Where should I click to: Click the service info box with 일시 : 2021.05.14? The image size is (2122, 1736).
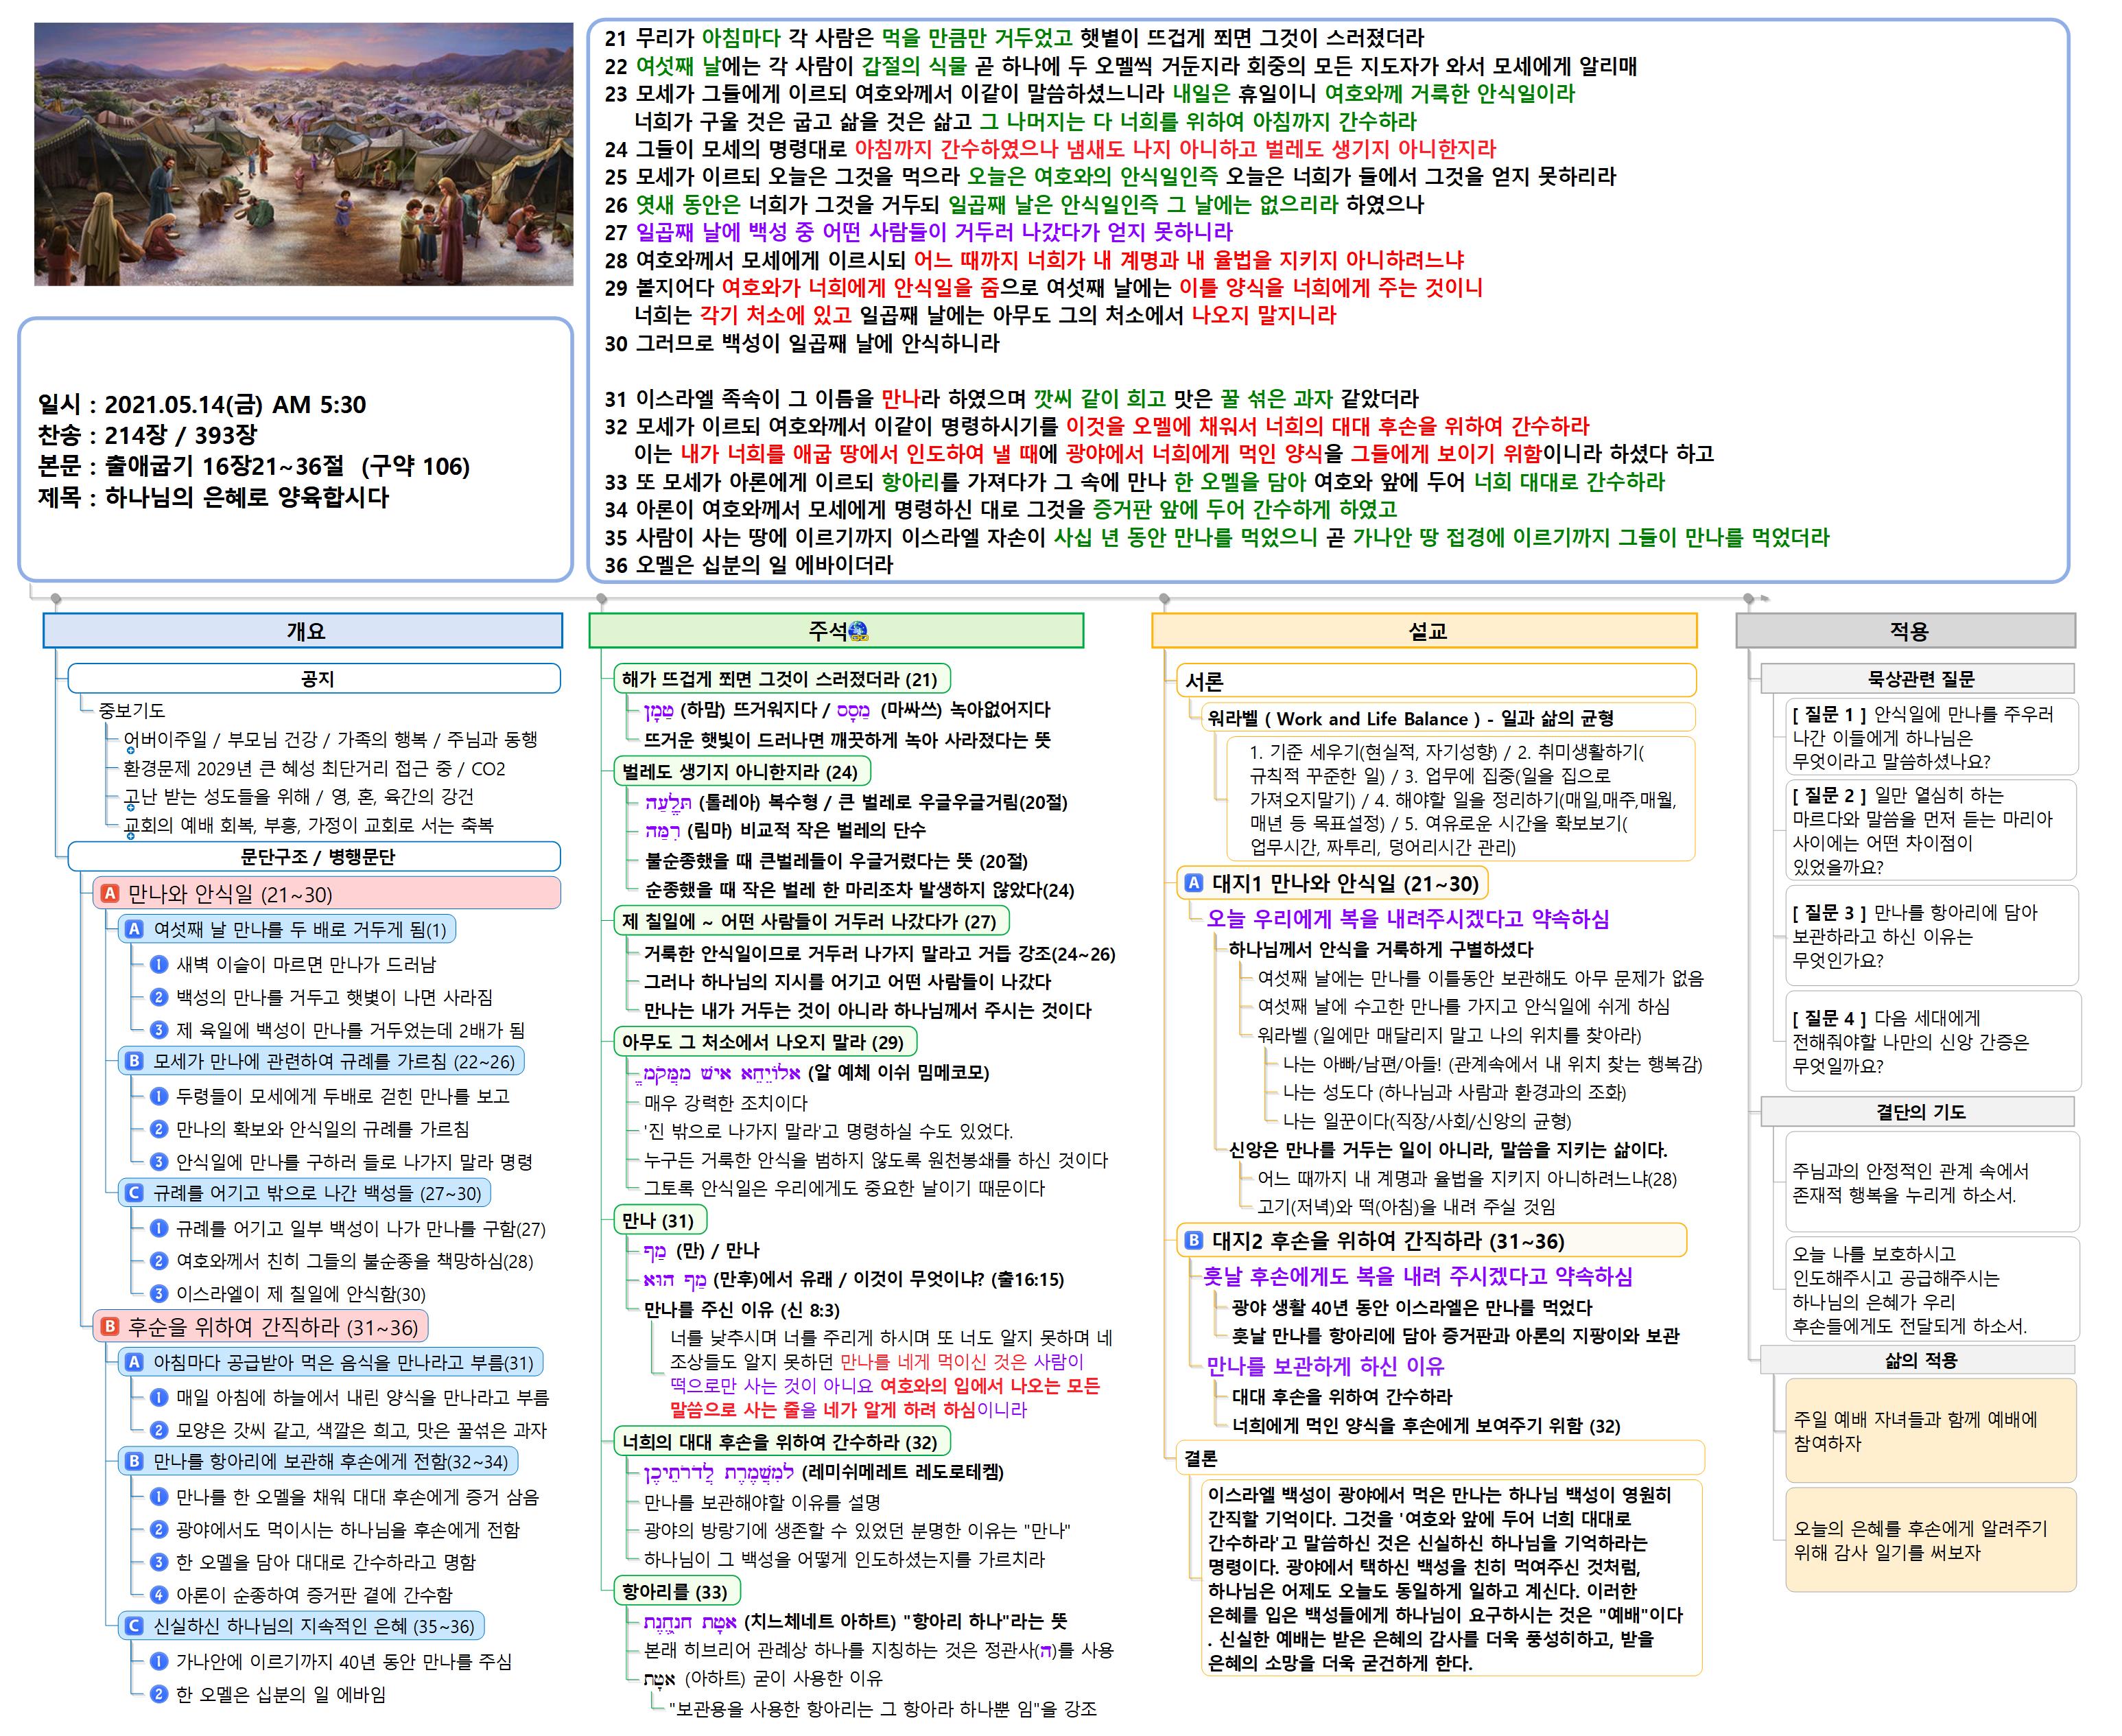point(296,450)
